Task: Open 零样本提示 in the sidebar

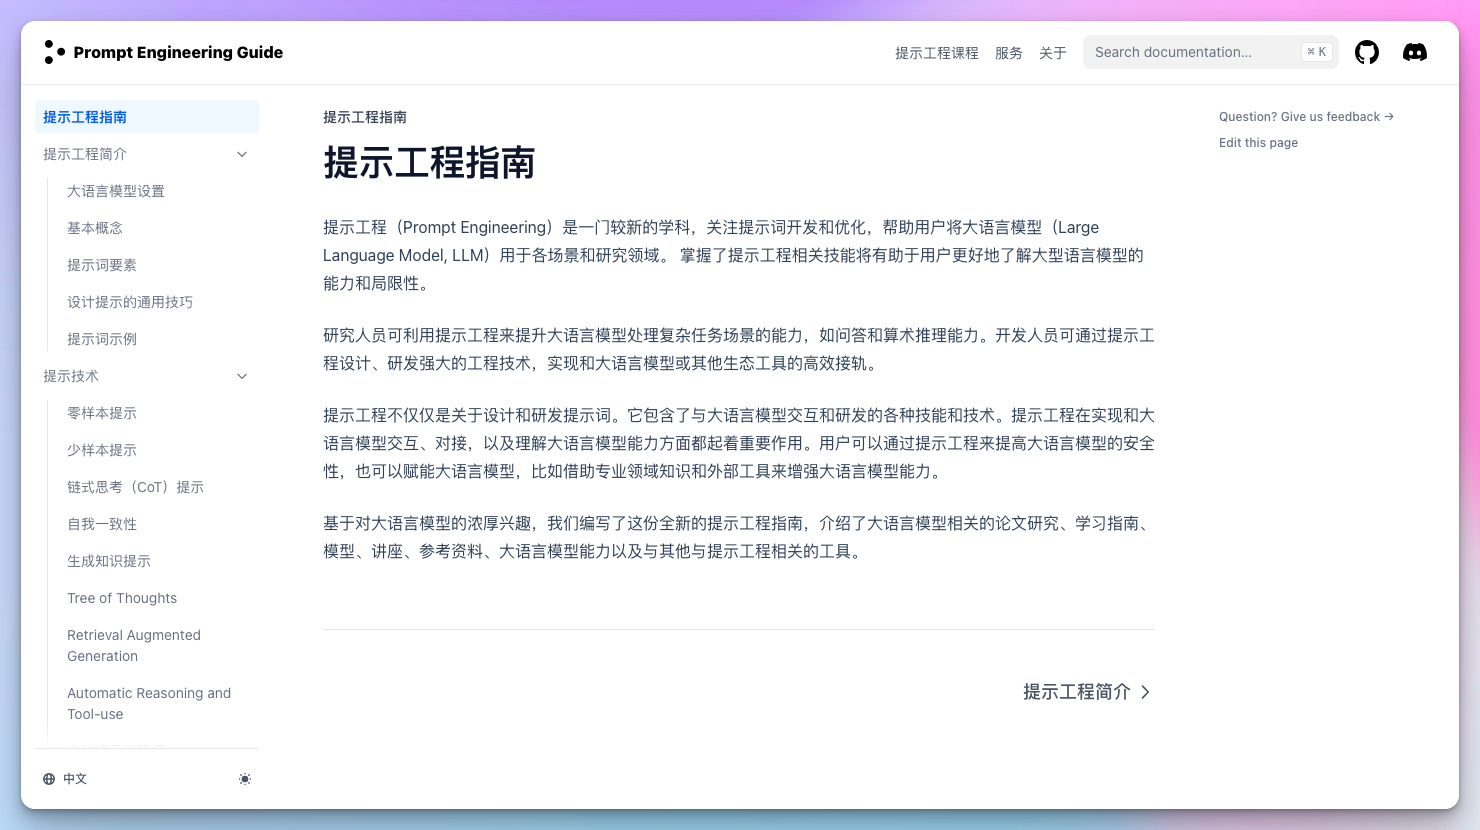Action: pos(101,413)
